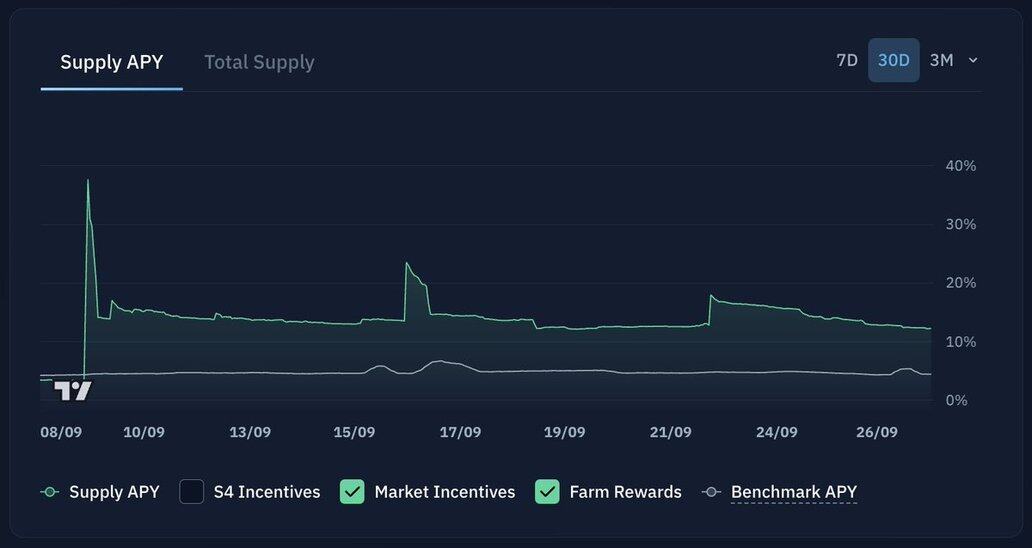Click the 17/09 date on x-axis
The height and width of the screenshot is (548, 1032).
tap(460, 432)
